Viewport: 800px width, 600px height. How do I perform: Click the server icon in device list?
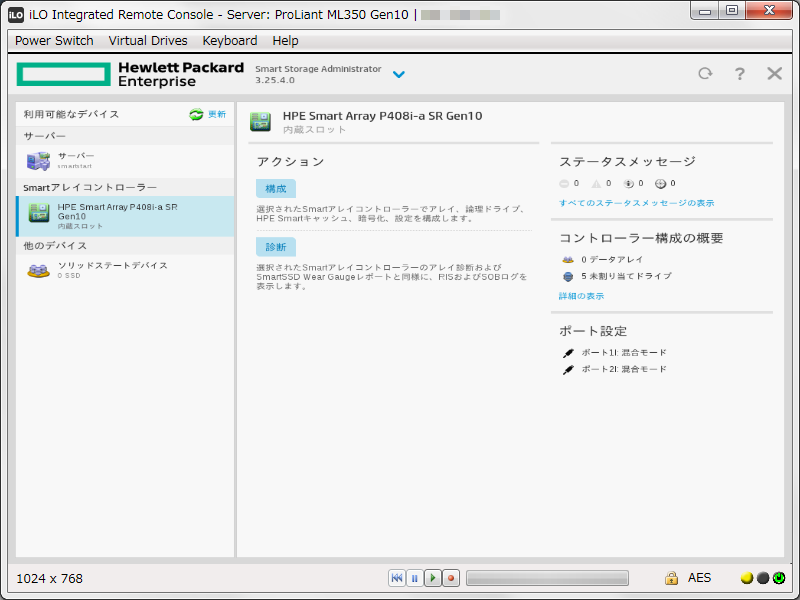coord(38,161)
